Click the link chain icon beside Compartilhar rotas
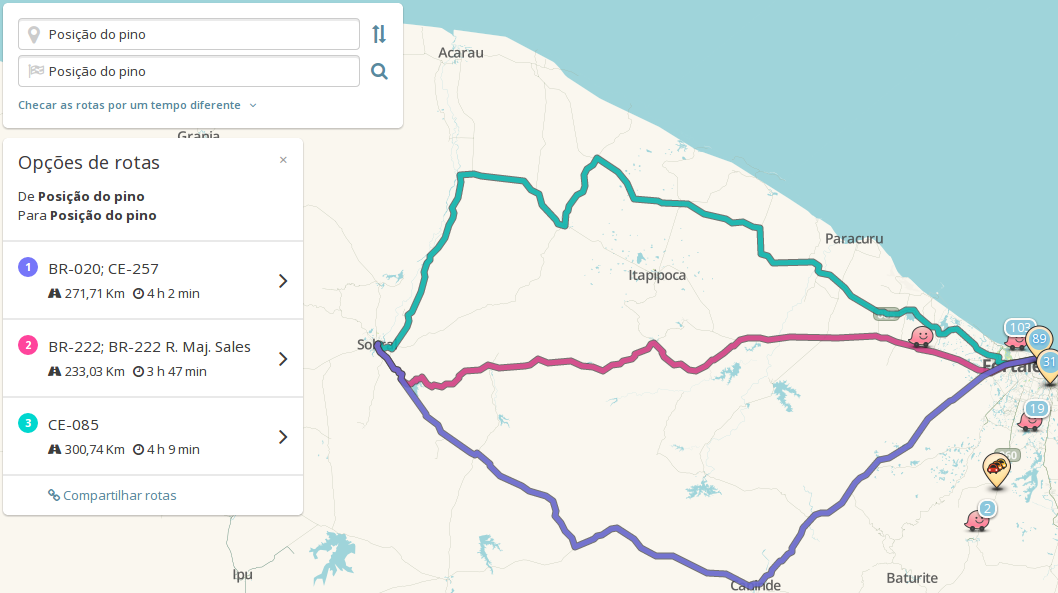The width and height of the screenshot is (1058, 593). tap(54, 495)
